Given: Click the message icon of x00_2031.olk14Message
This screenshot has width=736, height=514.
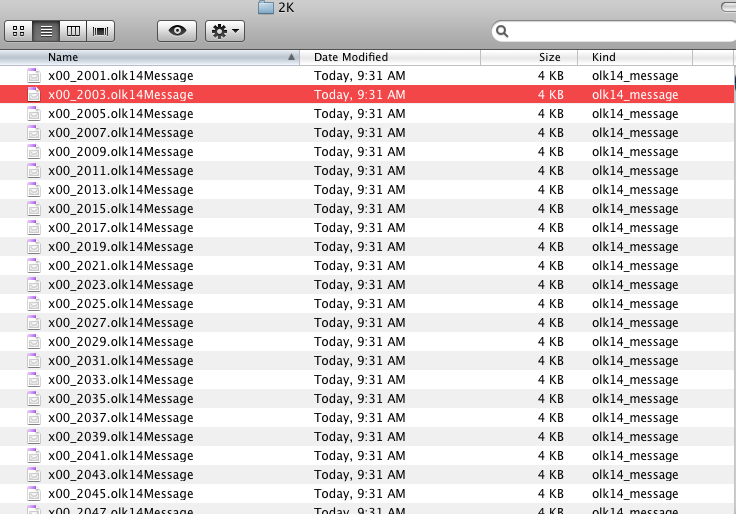Looking at the screenshot, I should click(x=34, y=361).
